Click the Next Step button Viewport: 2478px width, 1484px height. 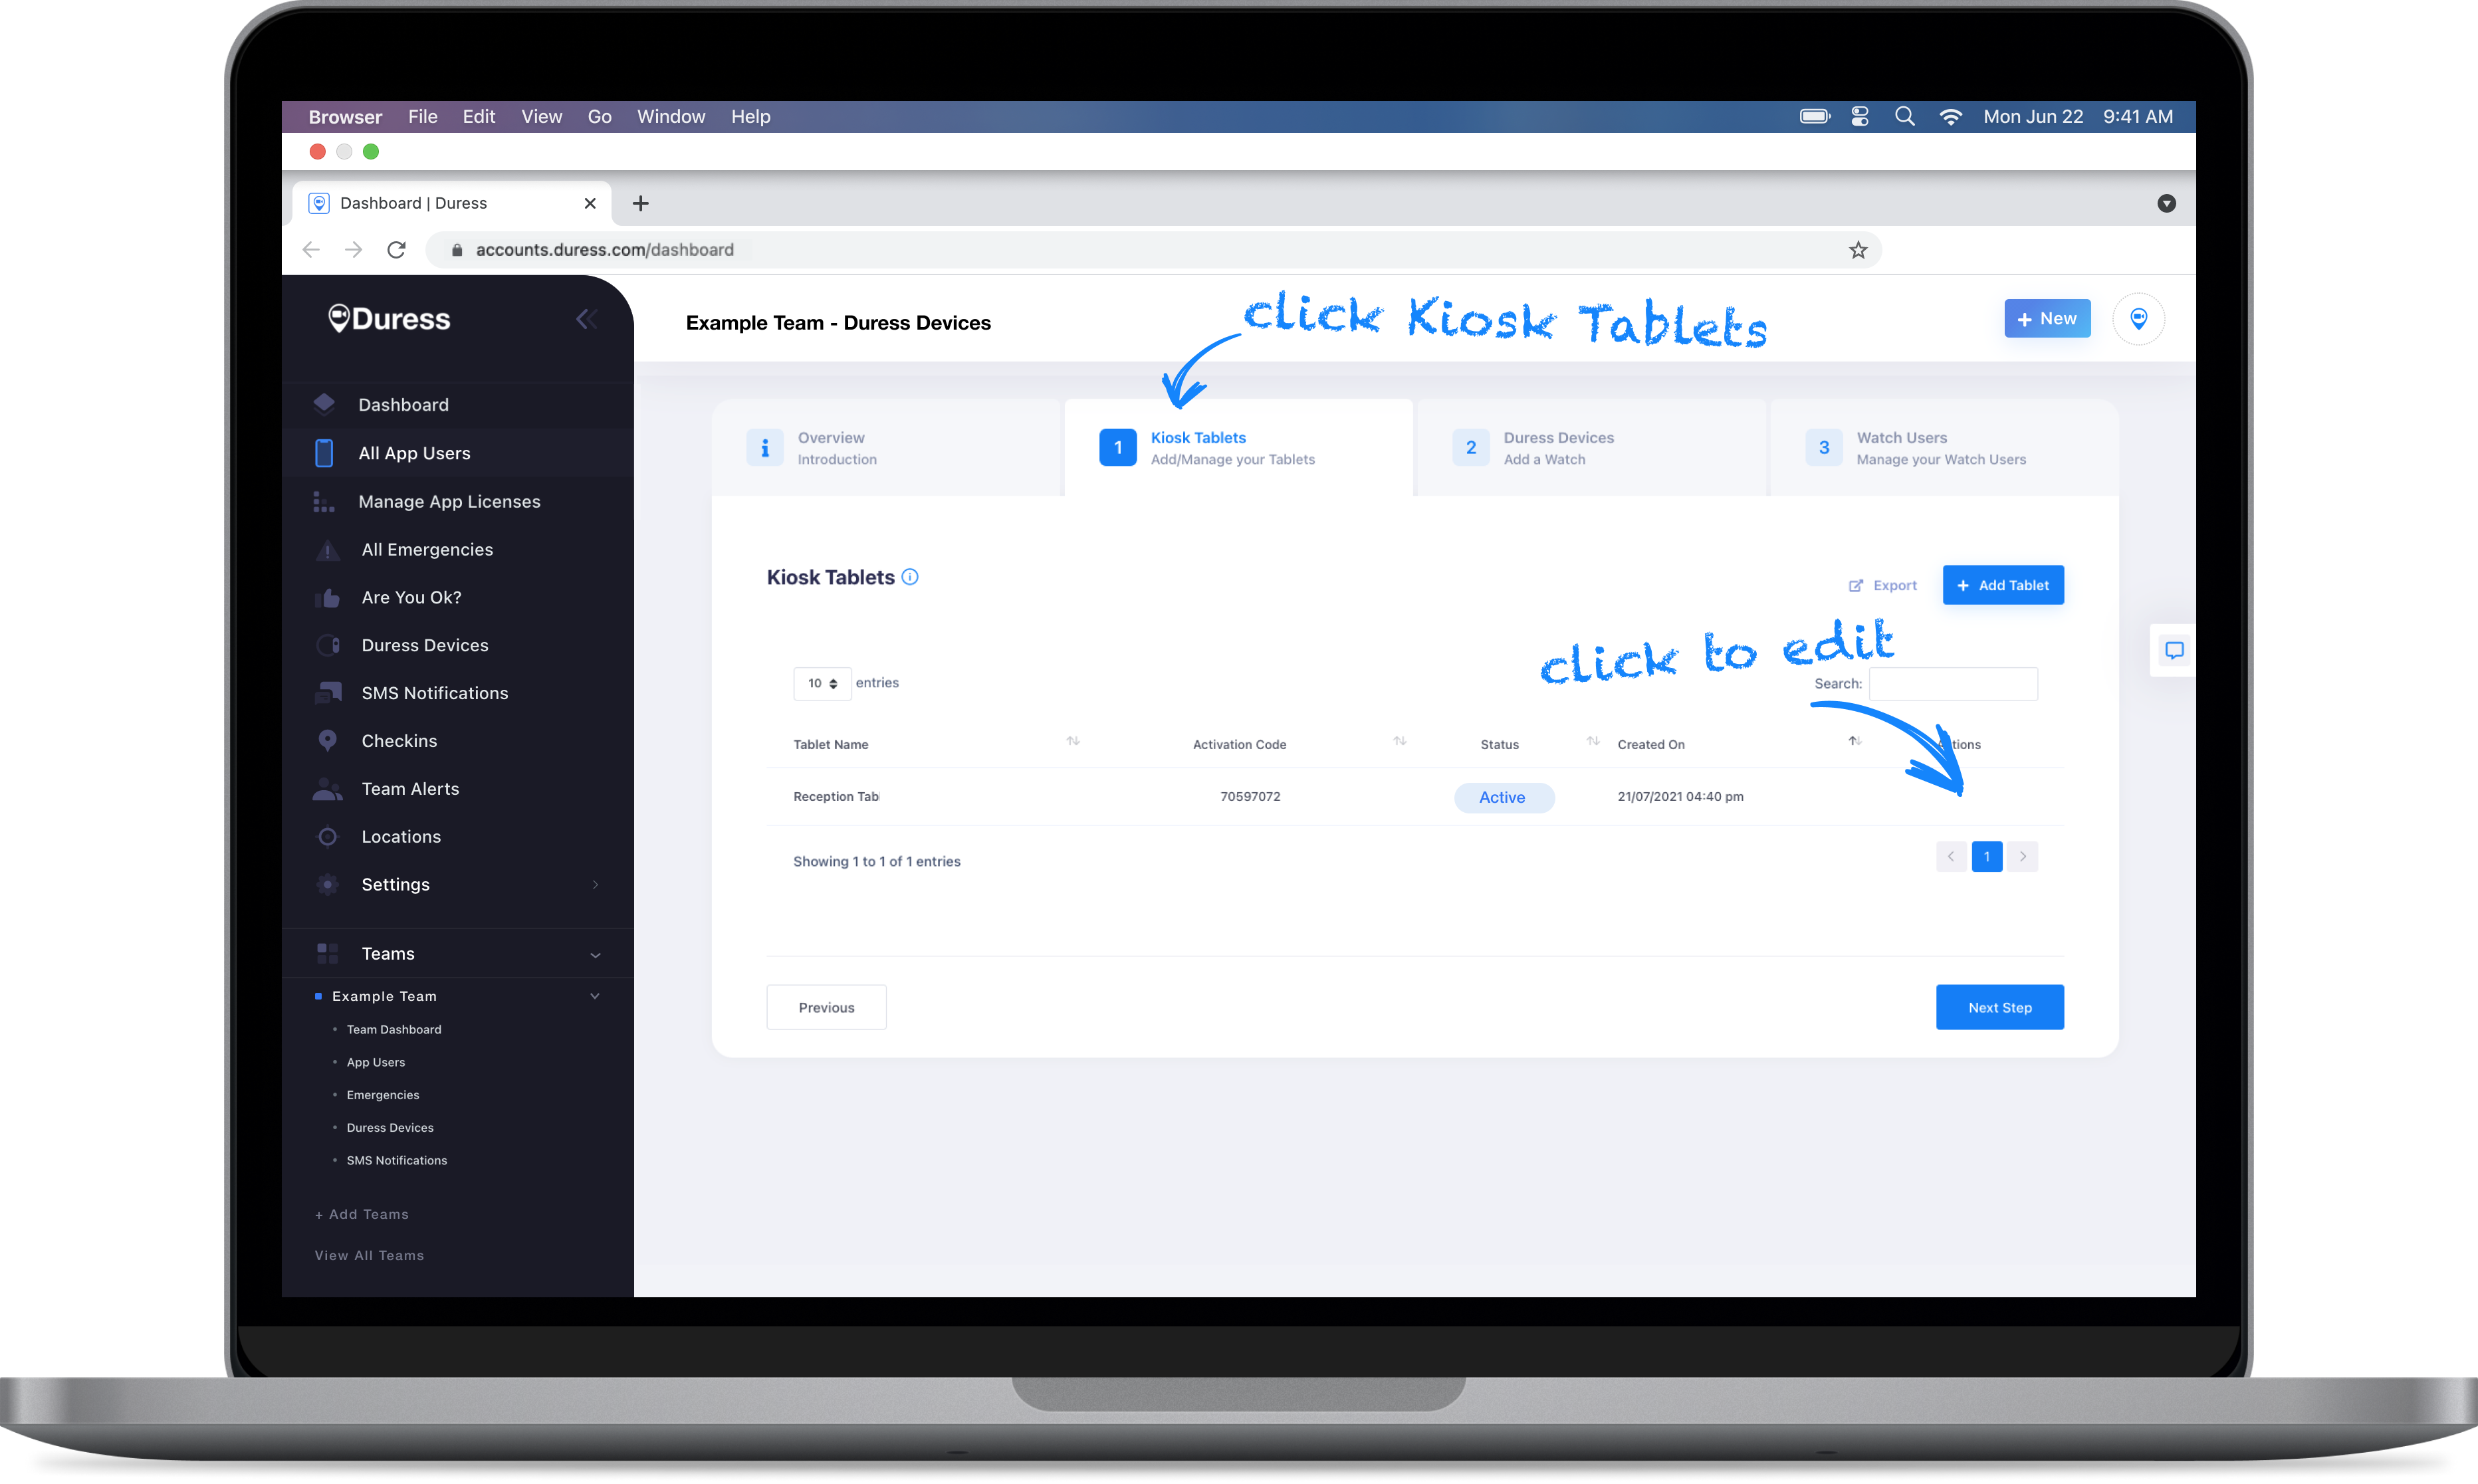click(2001, 1007)
